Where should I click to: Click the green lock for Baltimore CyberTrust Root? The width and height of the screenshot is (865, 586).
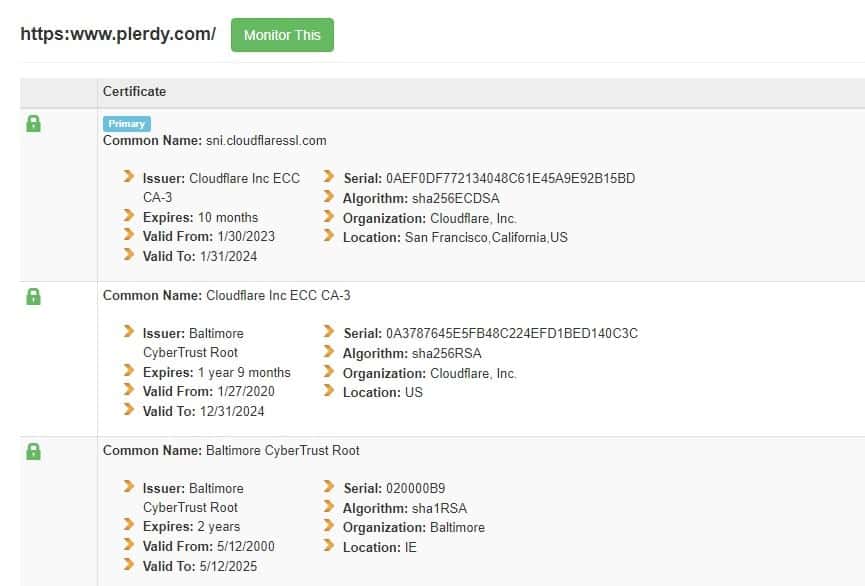pos(33,452)
